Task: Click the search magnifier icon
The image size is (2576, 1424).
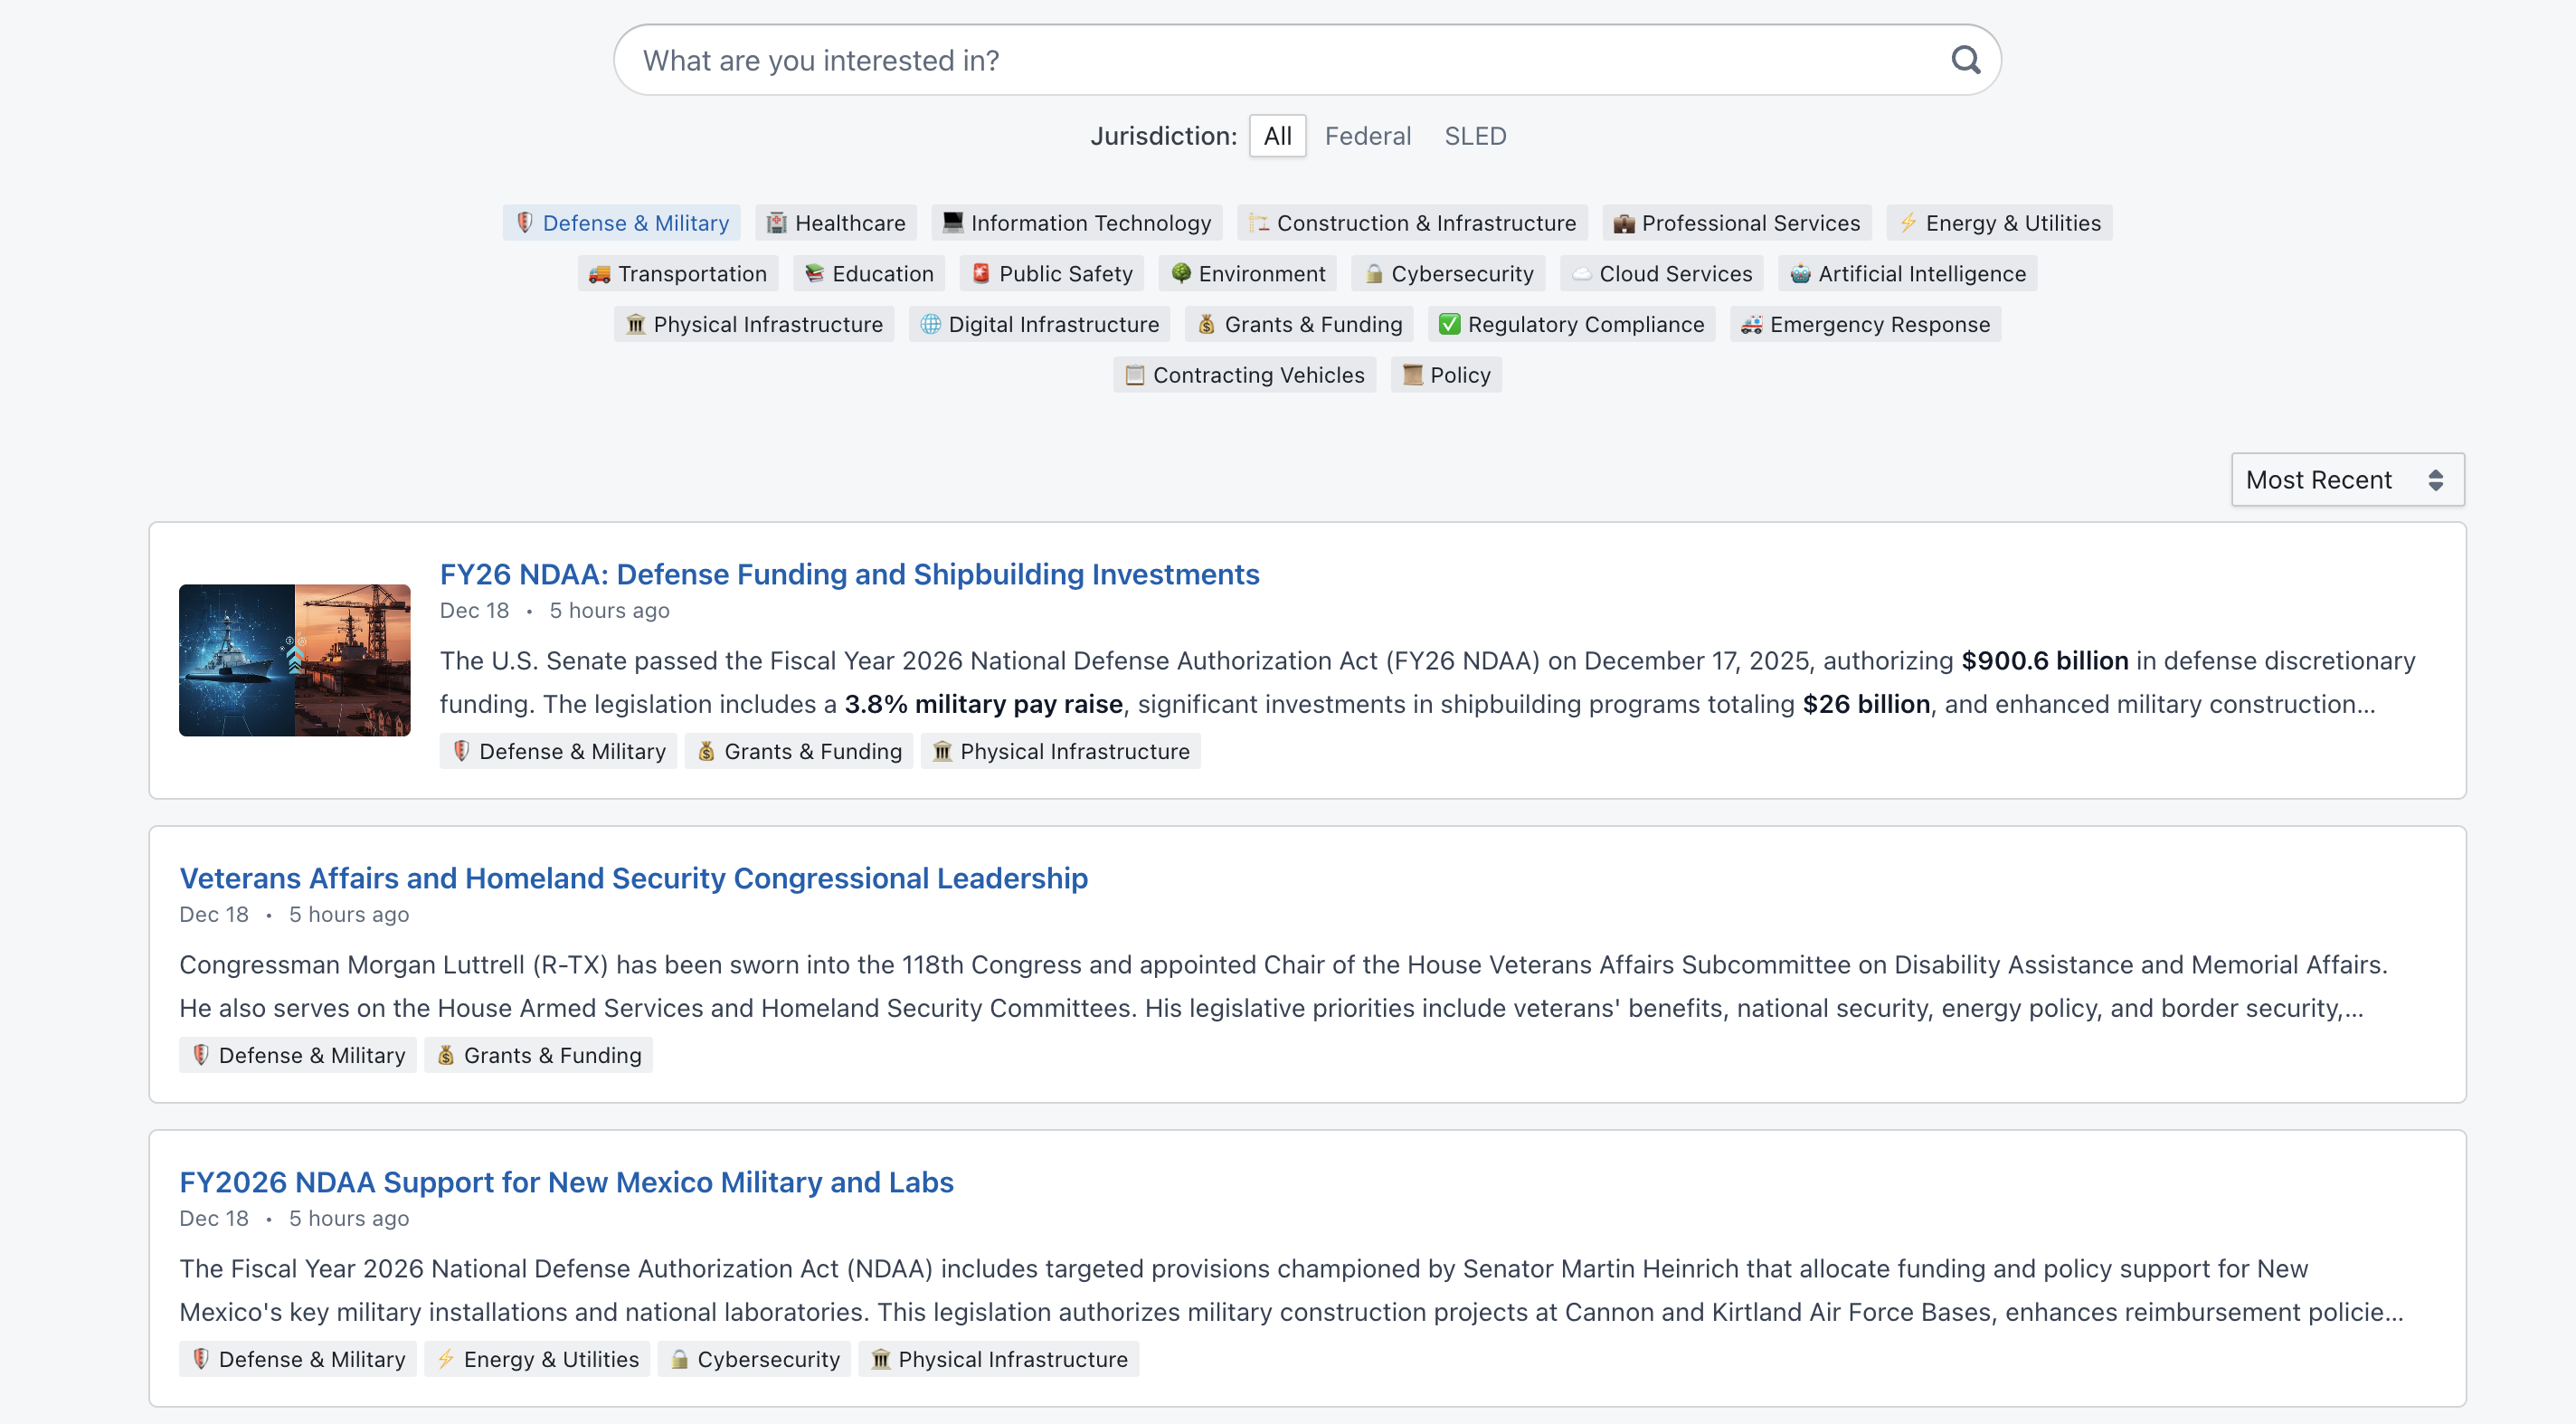Action: pyautogui.click(x=1964, y=60)
